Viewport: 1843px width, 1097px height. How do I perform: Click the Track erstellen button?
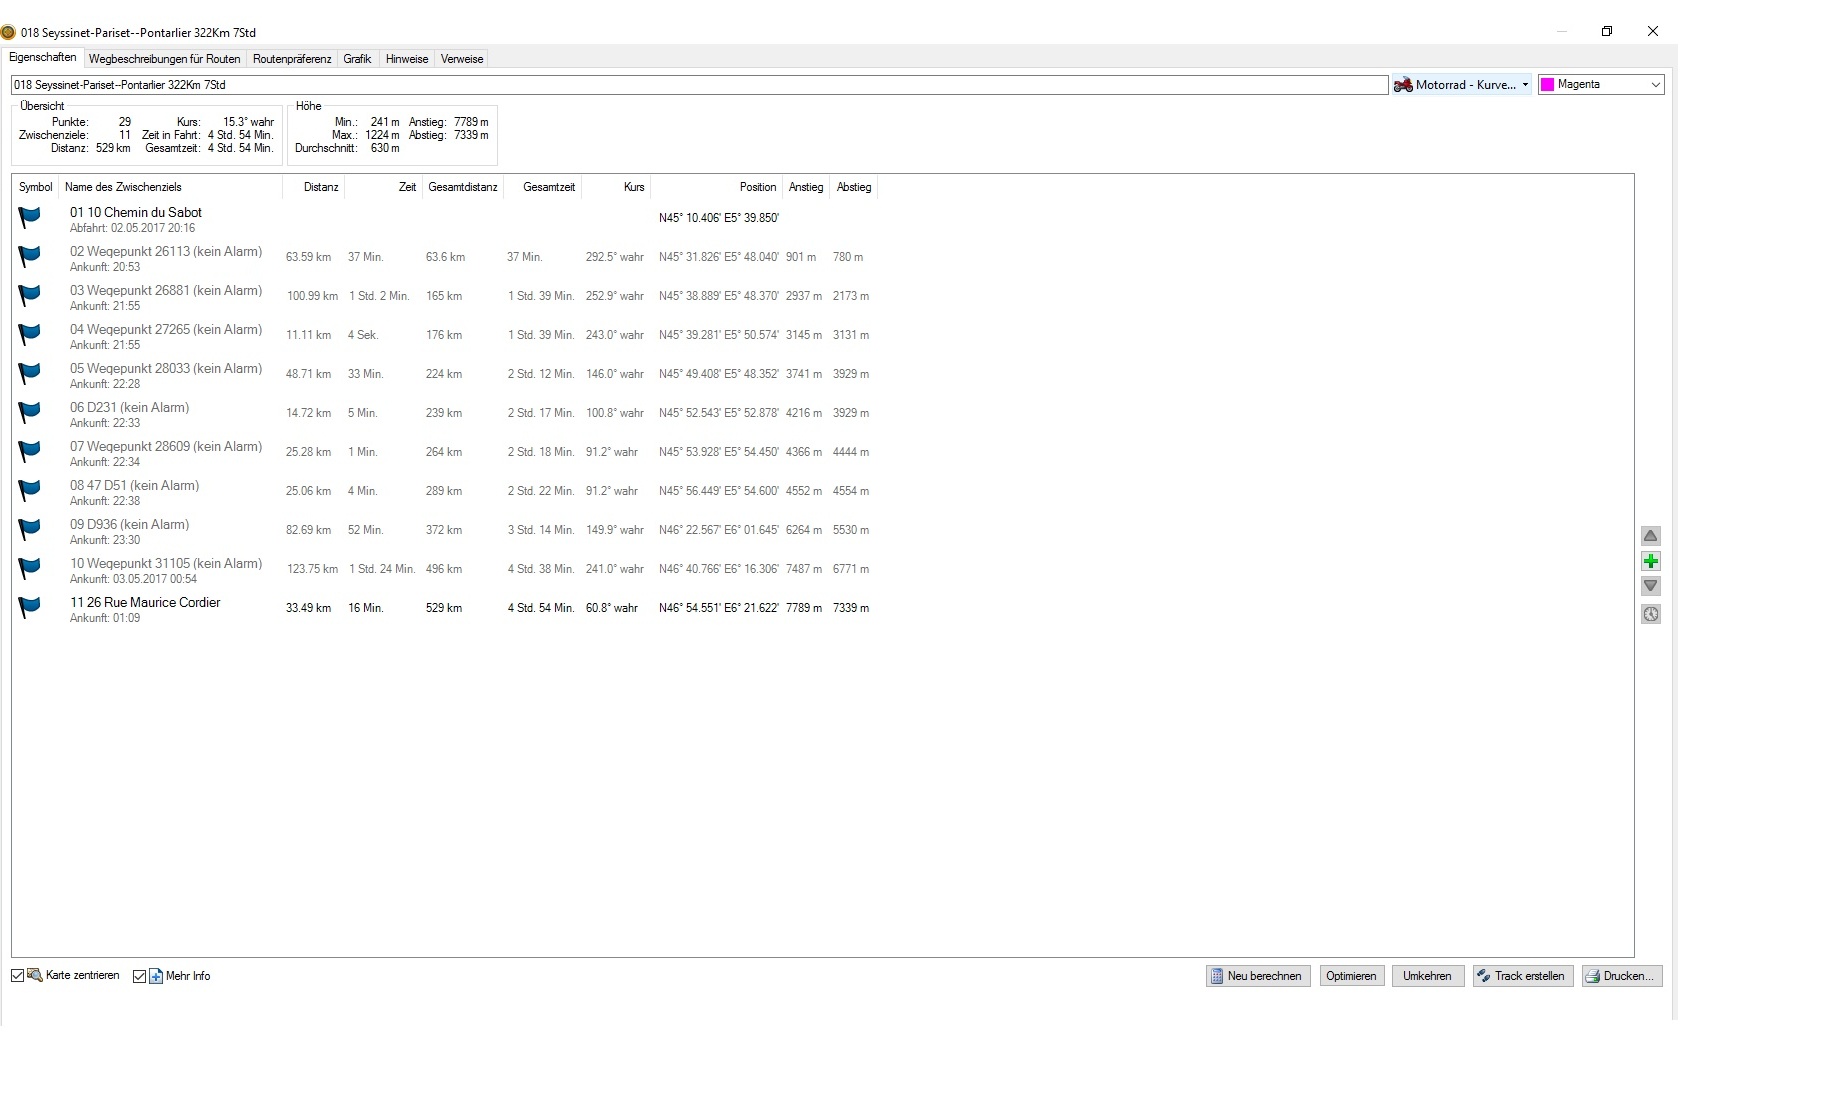pyautogui.click(x=1522, y=976)
